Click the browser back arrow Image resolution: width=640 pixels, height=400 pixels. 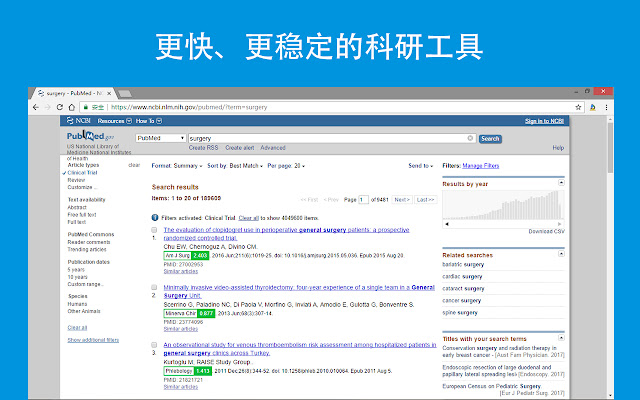(x=36, y=107)
